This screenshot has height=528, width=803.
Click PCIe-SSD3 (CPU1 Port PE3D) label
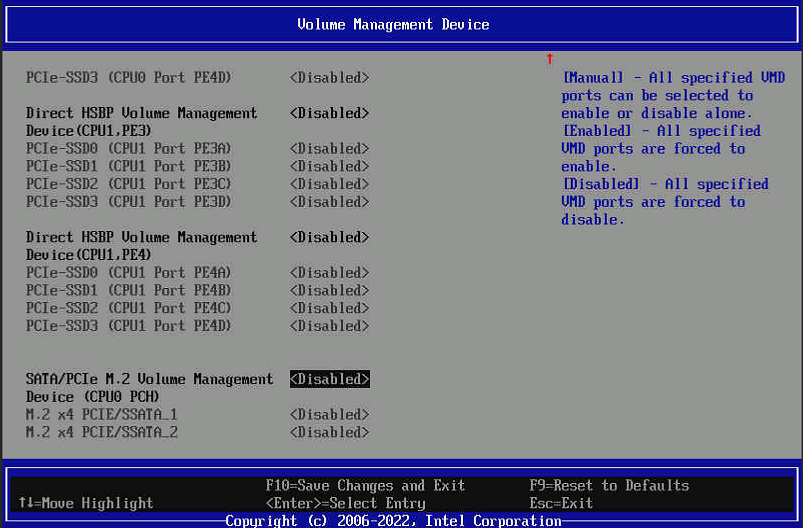click(x=129, y=202)
